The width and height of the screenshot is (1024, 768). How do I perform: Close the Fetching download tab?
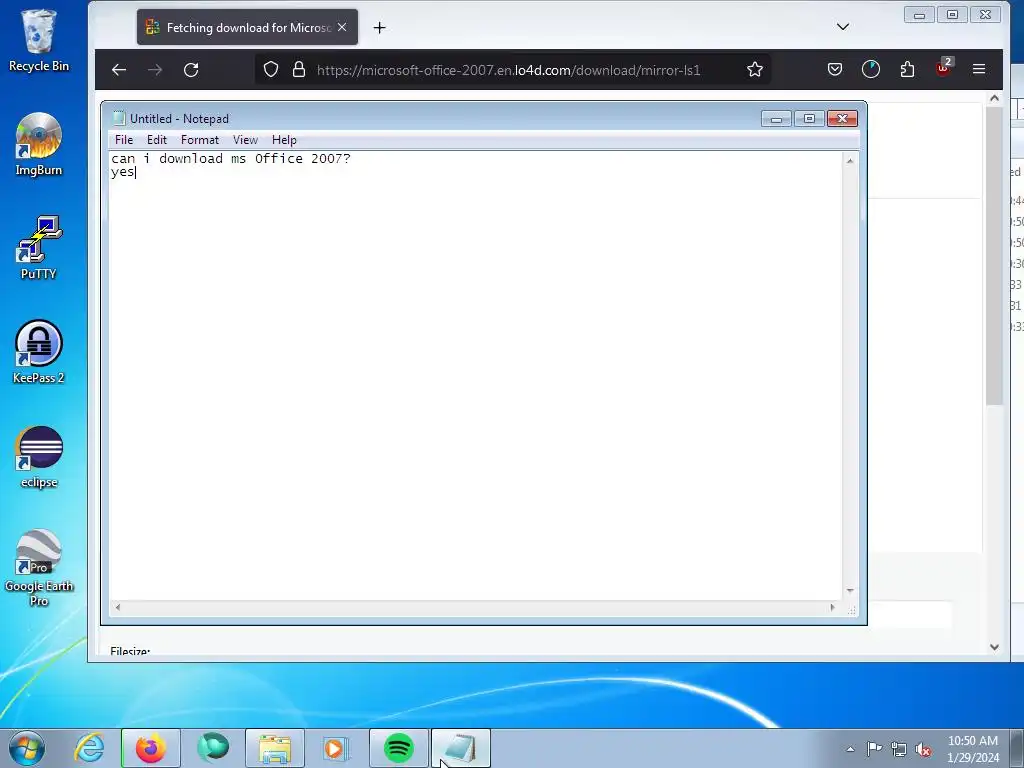pos(342,27)
